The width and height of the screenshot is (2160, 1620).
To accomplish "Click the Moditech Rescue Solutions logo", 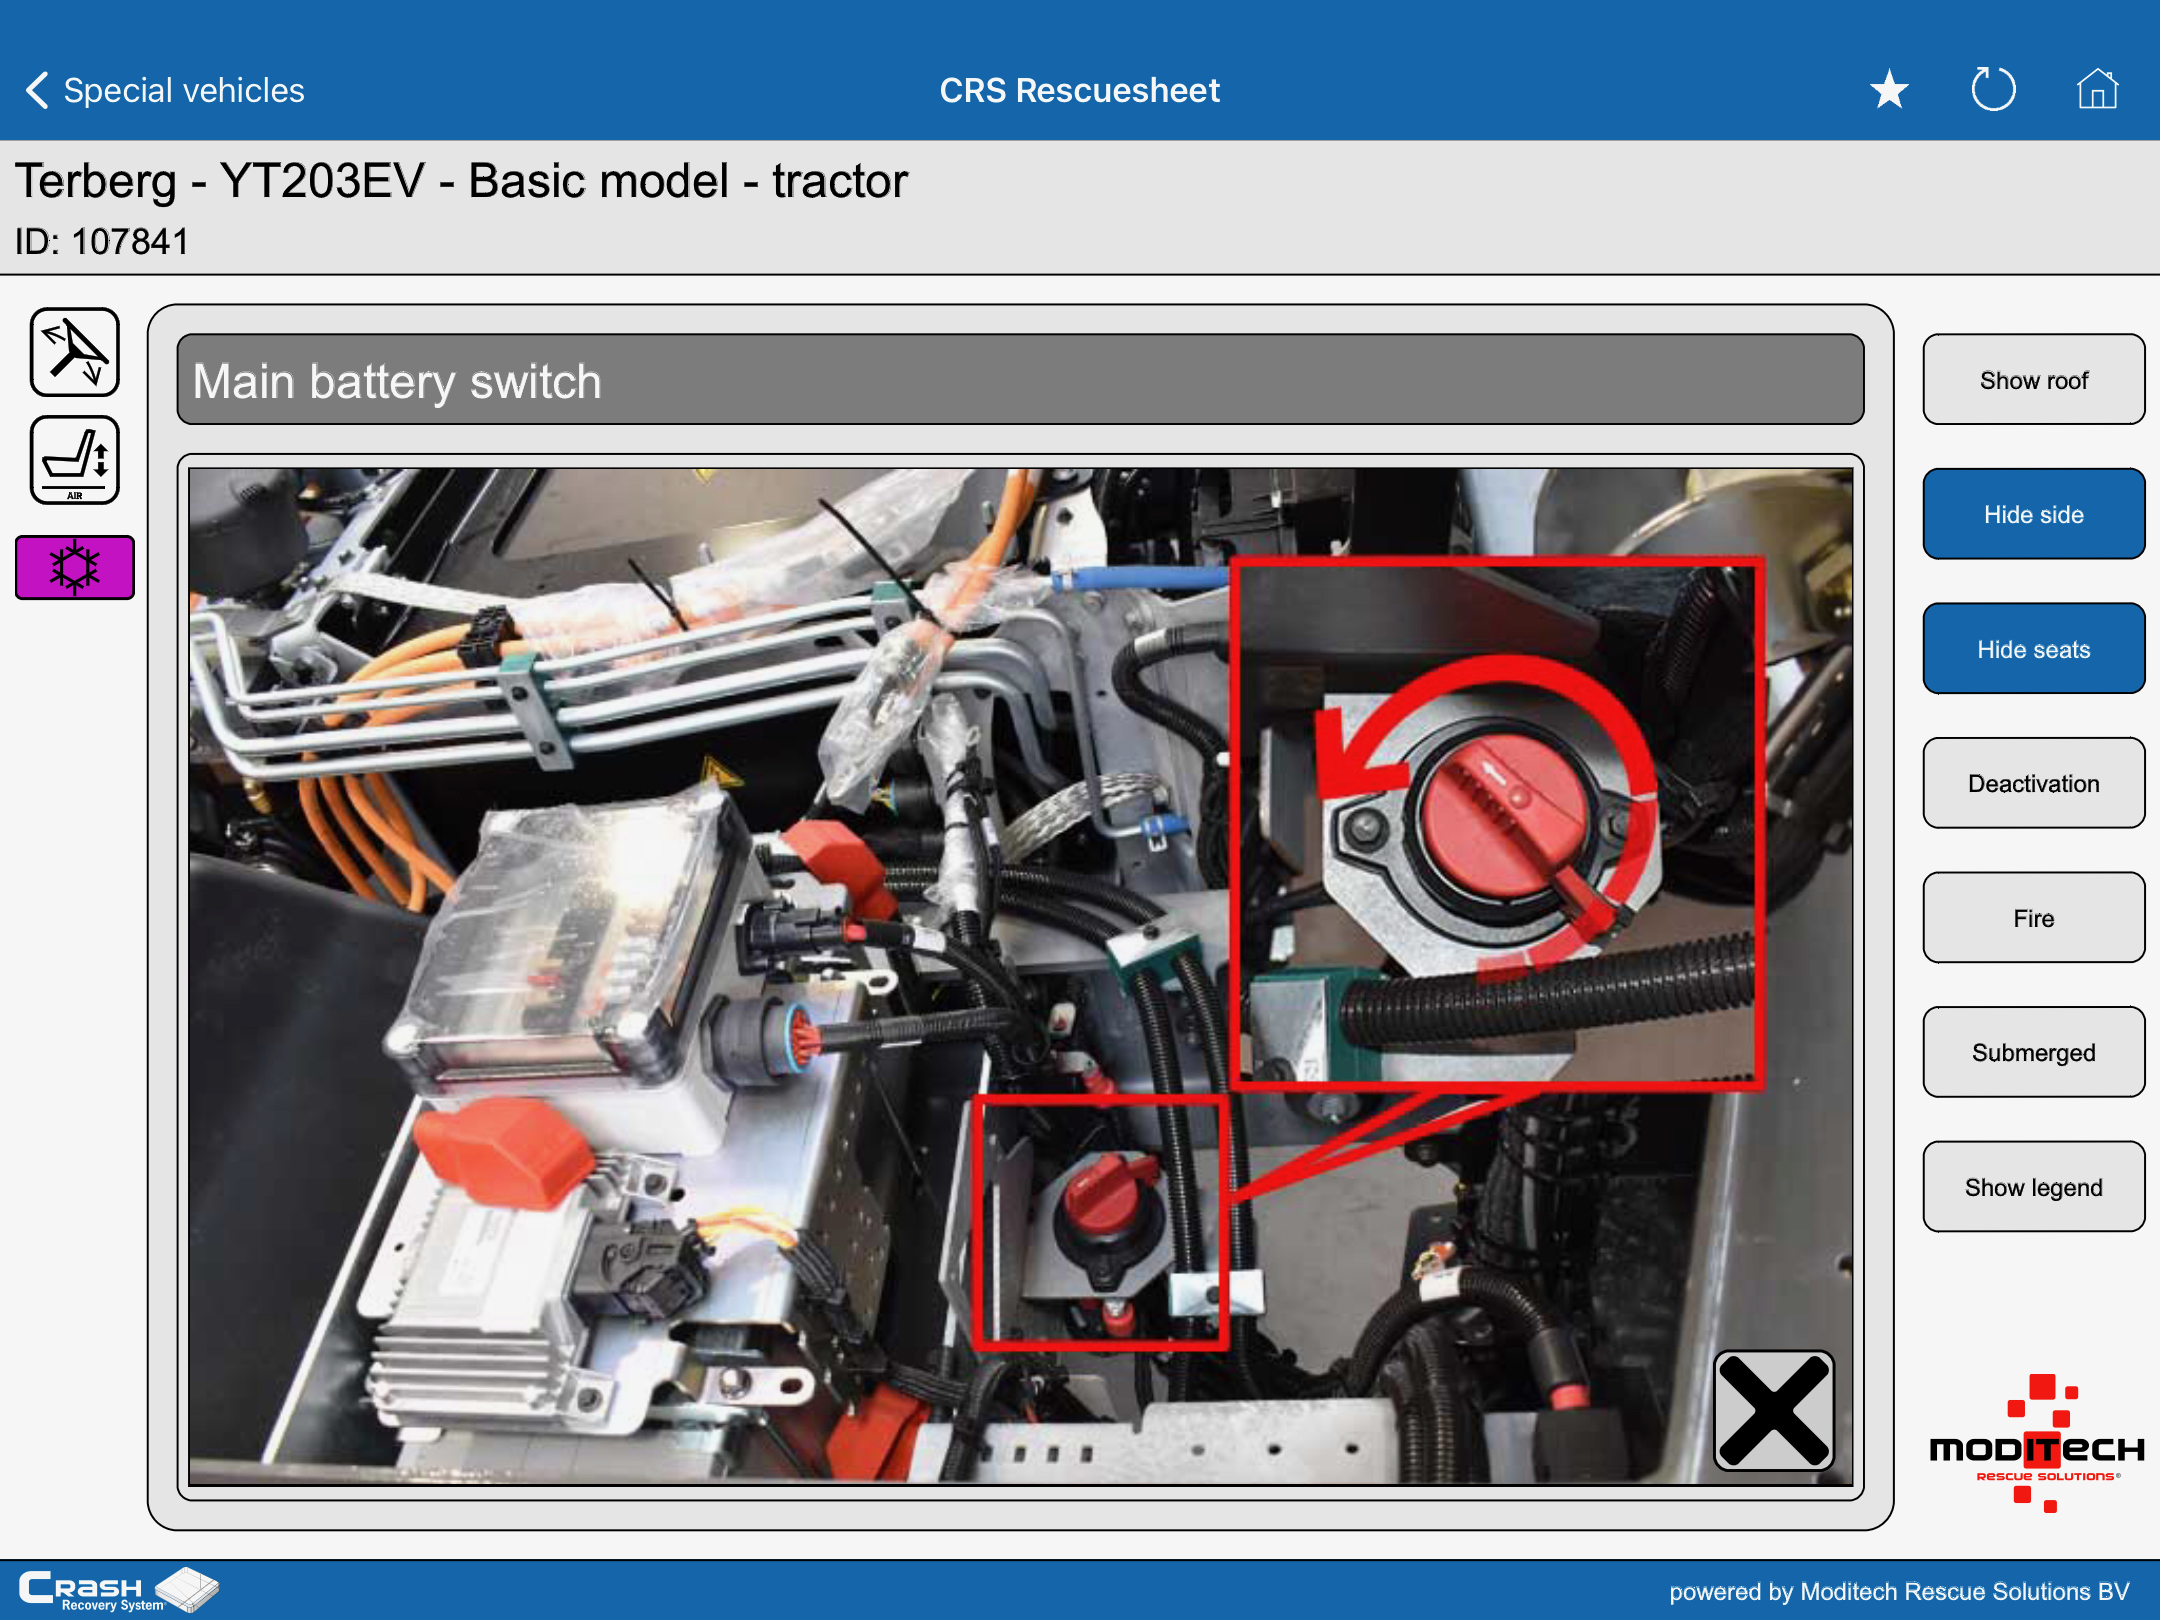I will pyautogui.click(x=2037, y=1443).
